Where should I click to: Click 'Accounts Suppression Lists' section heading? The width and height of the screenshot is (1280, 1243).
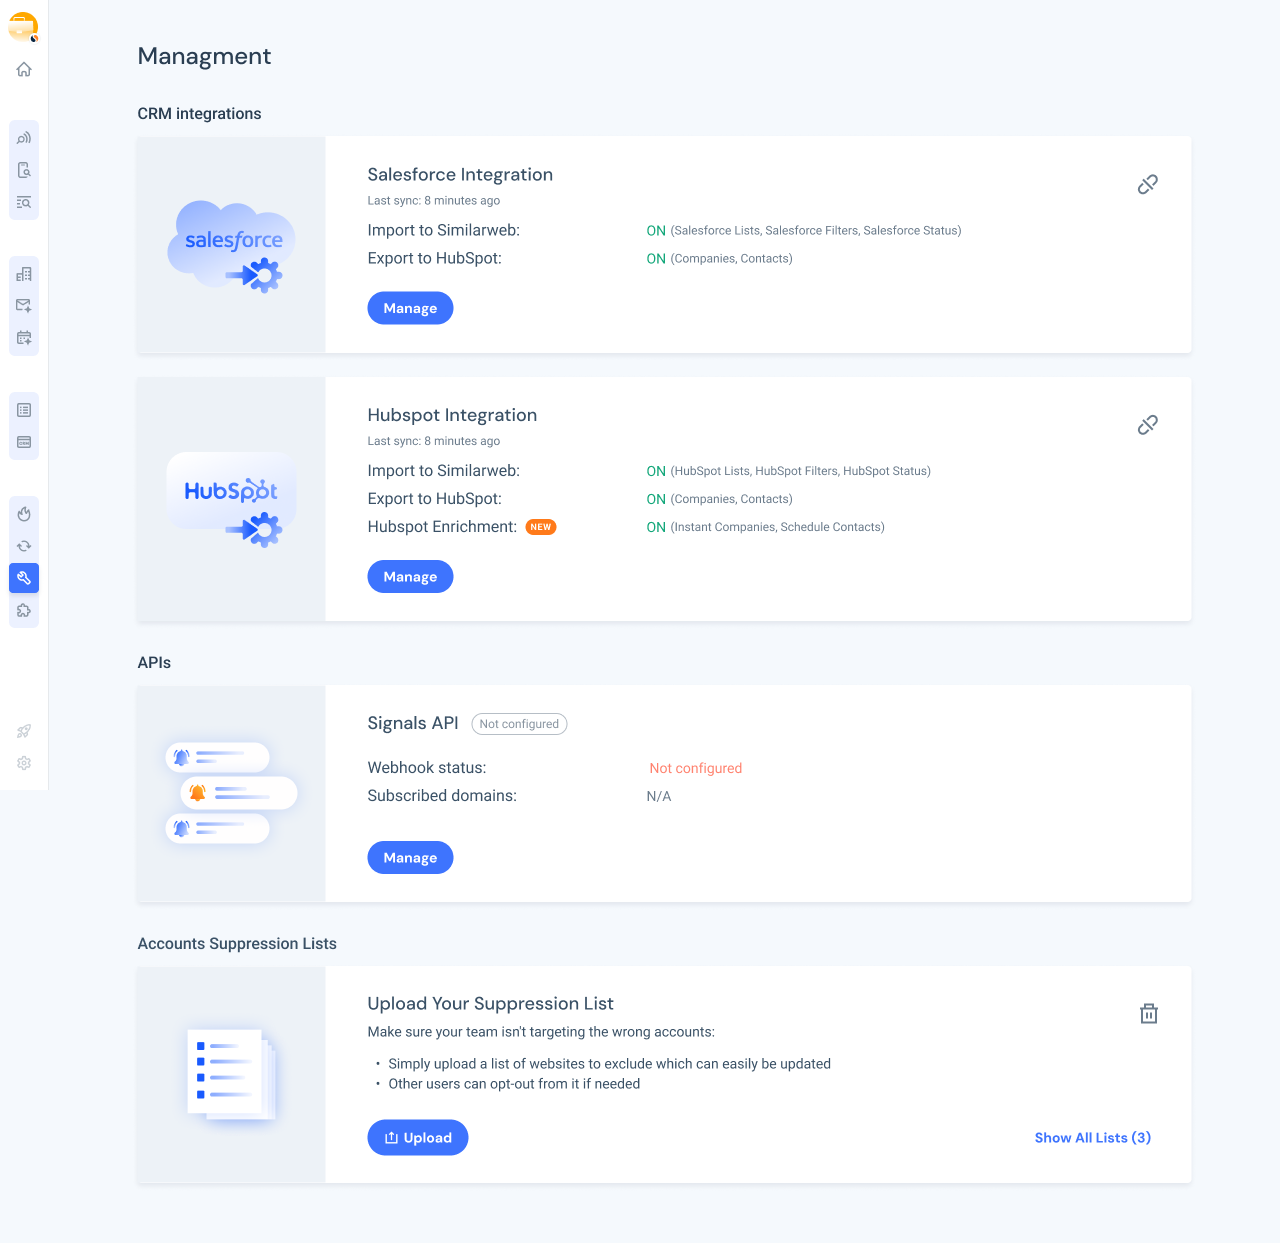pyautogui.click(x=237, y=944)
